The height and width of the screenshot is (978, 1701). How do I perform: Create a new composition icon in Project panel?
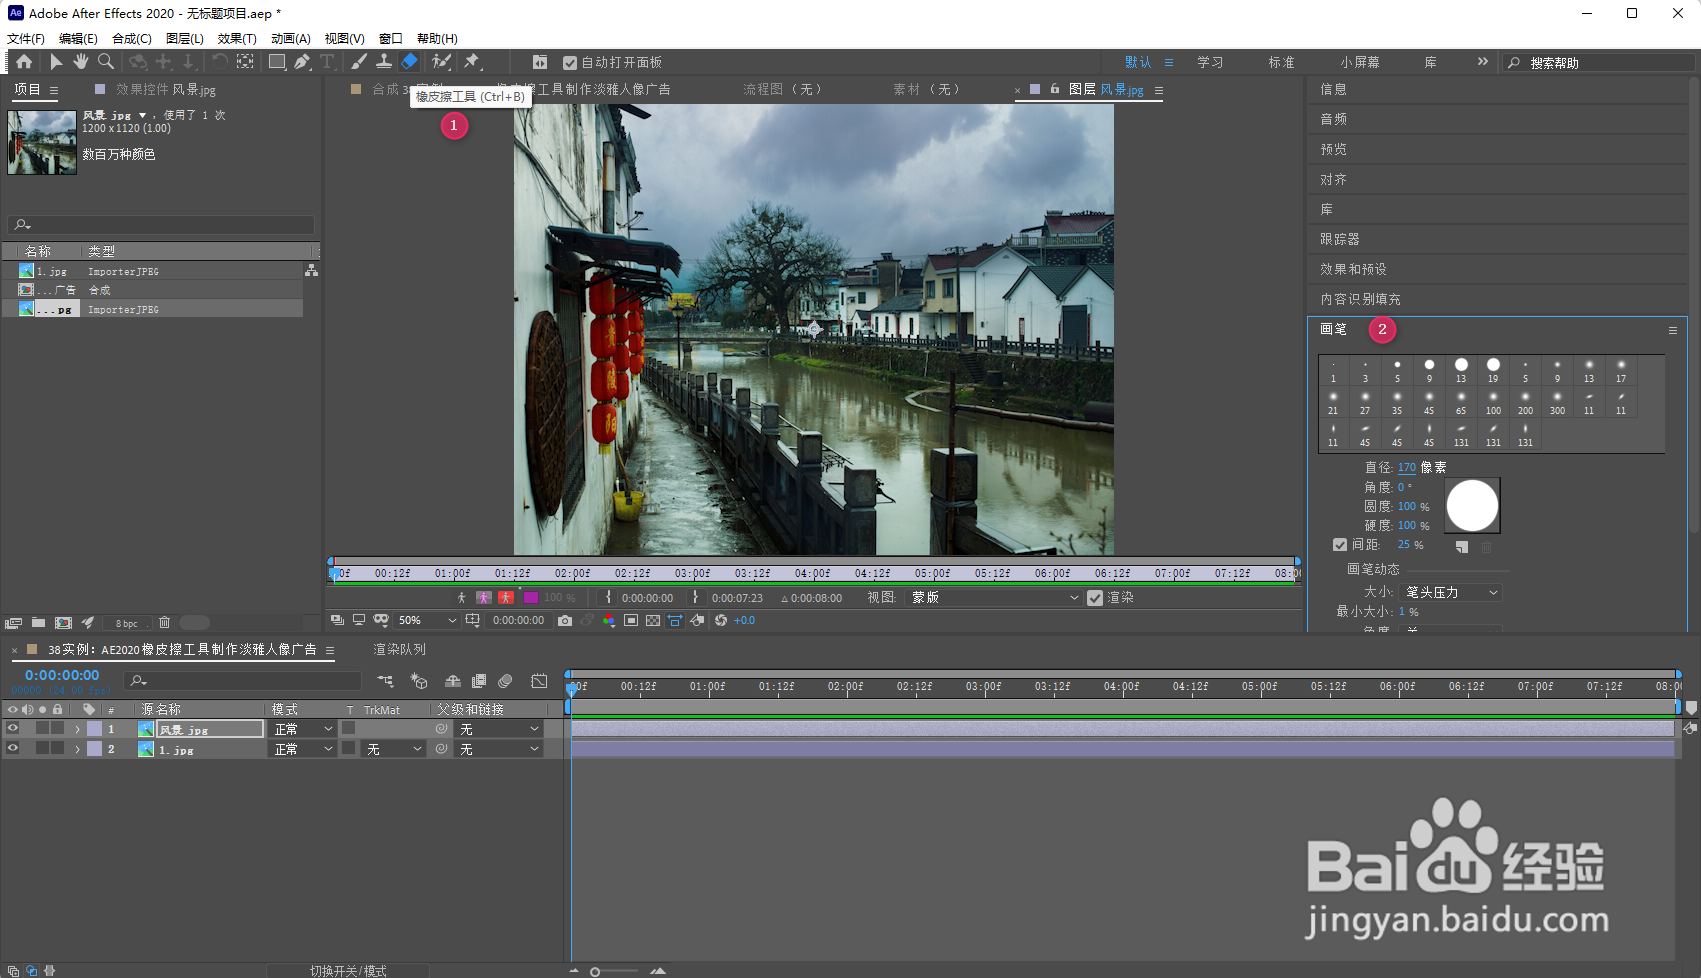click(63, 623)
